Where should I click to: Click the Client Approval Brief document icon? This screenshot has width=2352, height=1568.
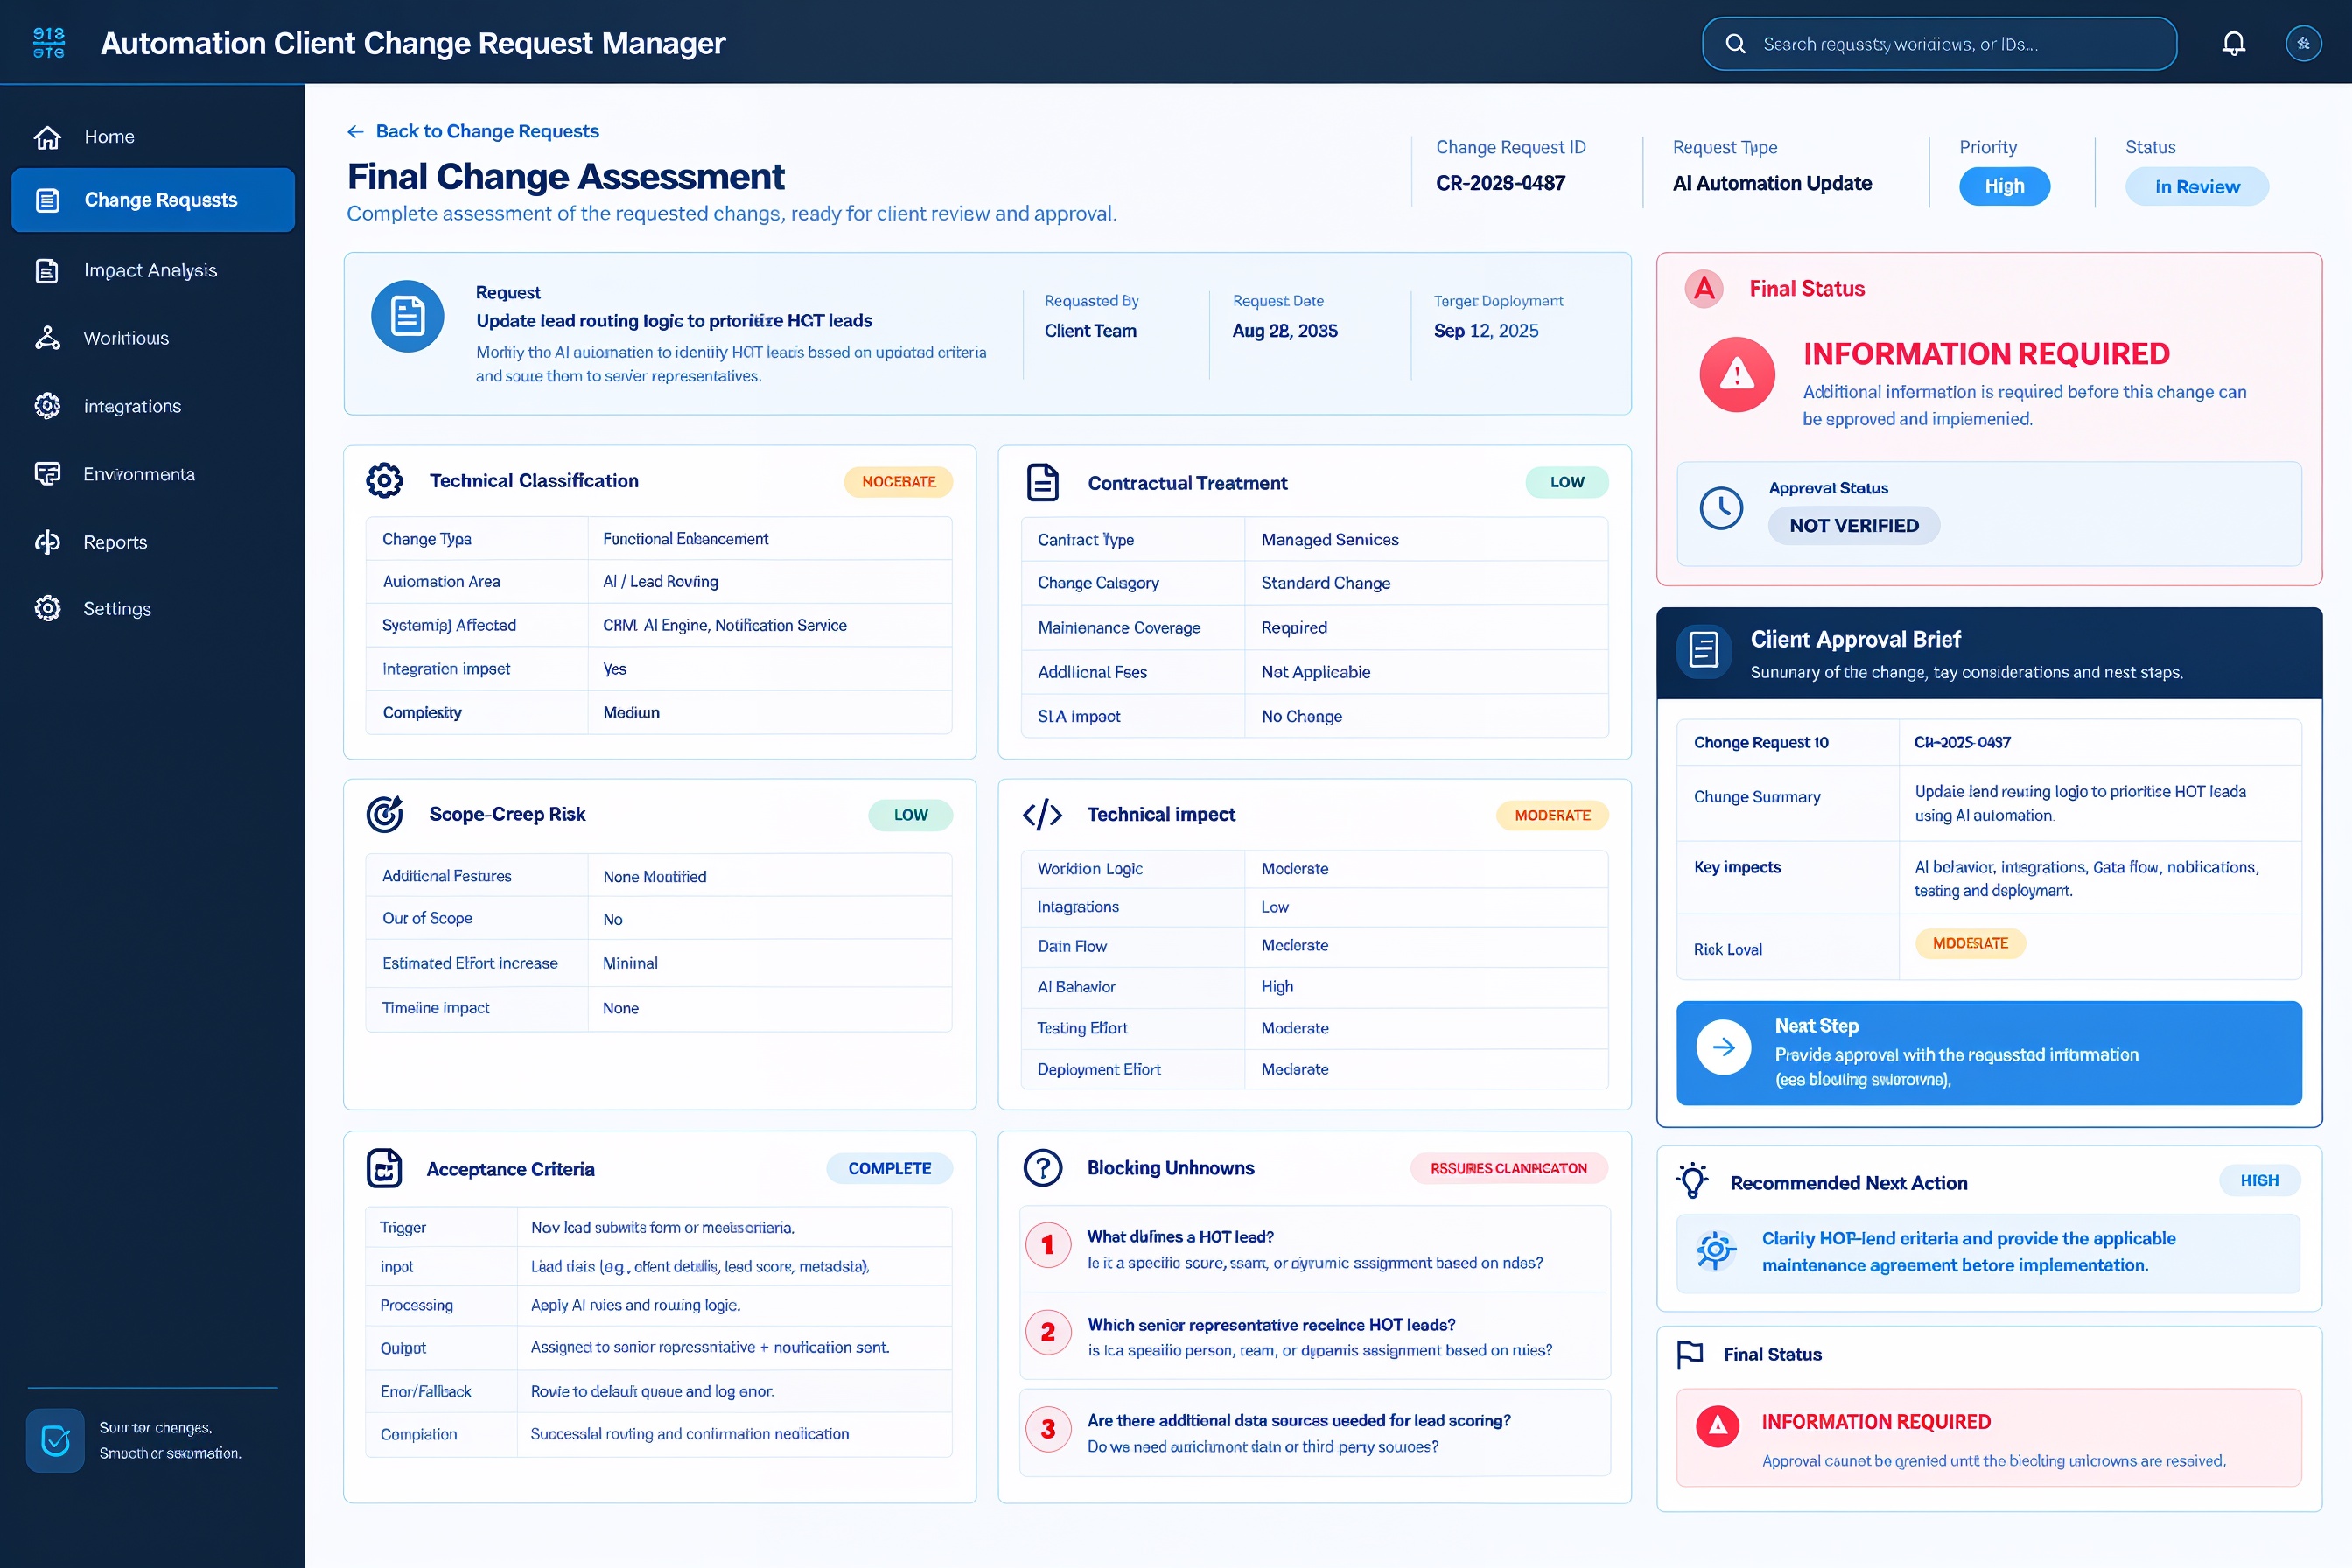coord(1704,650)
